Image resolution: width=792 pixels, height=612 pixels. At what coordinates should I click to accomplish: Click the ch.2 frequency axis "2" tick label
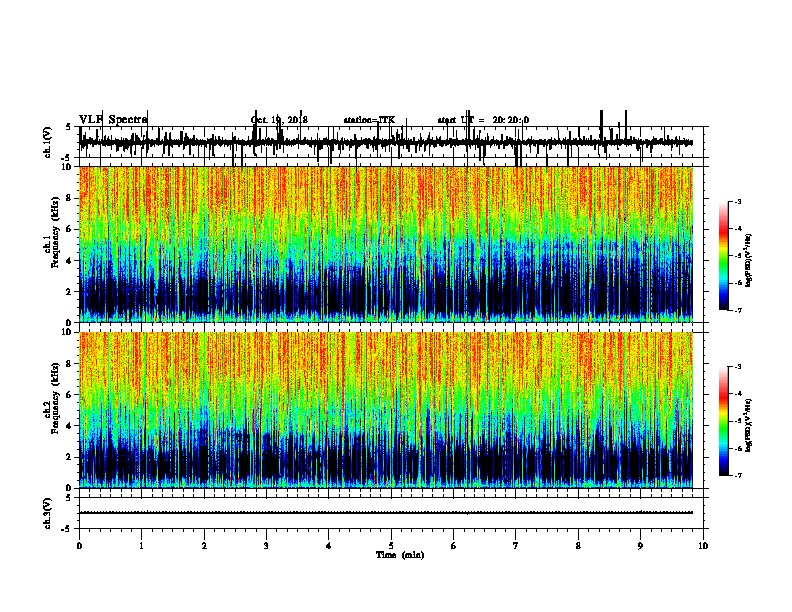pyautogui.click(x=71, y=457)
